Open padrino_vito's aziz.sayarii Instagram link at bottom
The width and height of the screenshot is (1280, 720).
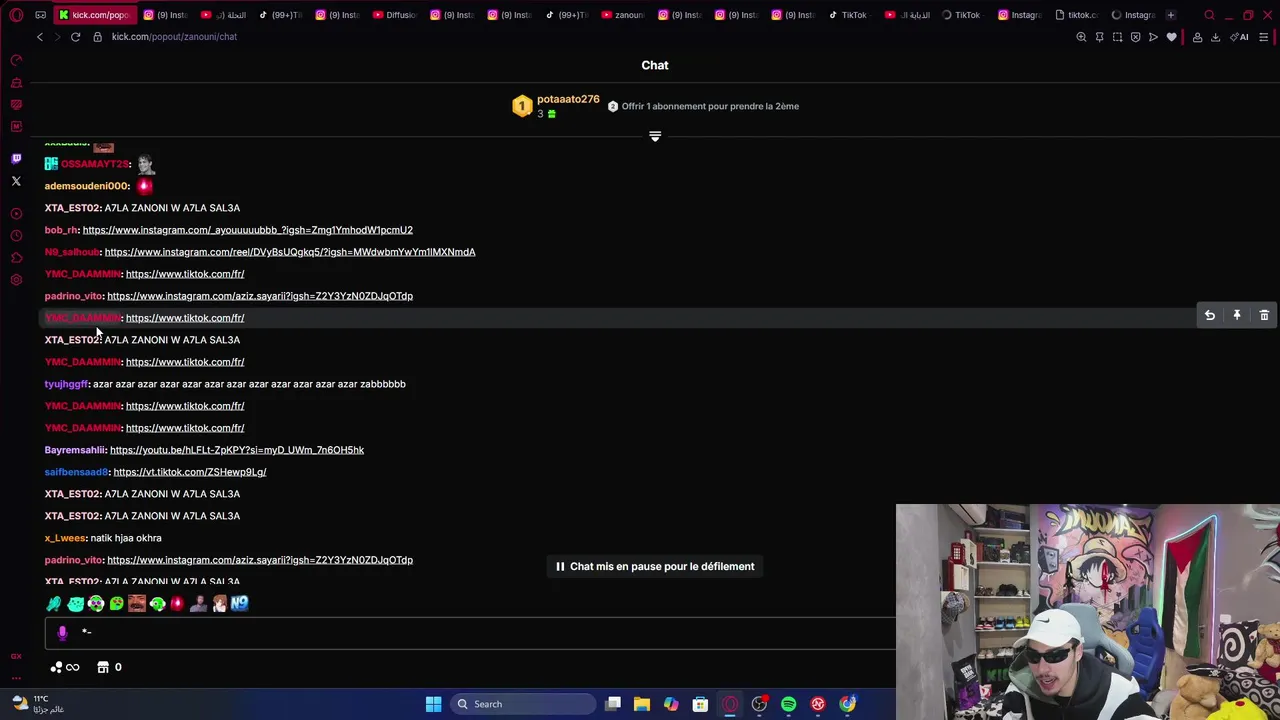click(x=260, y=560)
